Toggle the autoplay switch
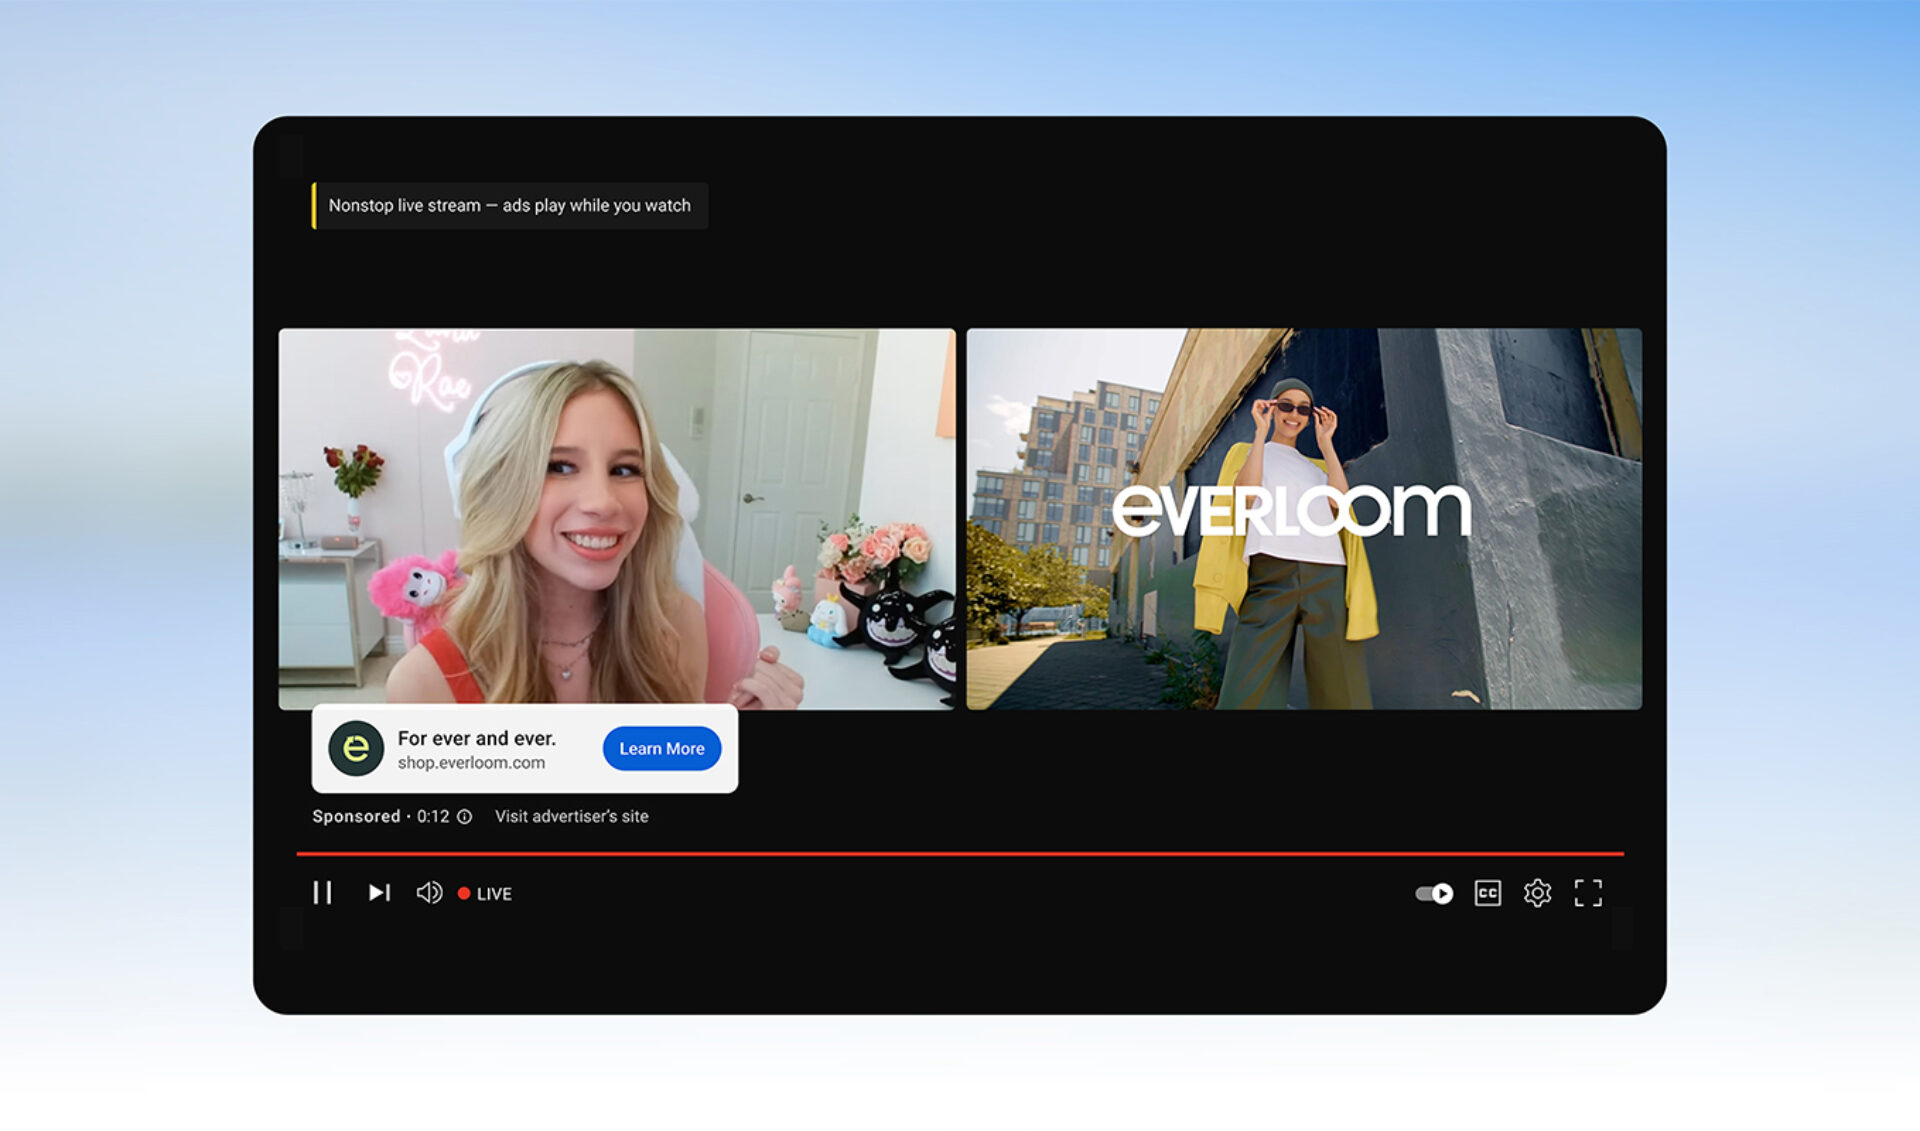The width and height of the screenshot is (1920, 1131). point(1432,893)
